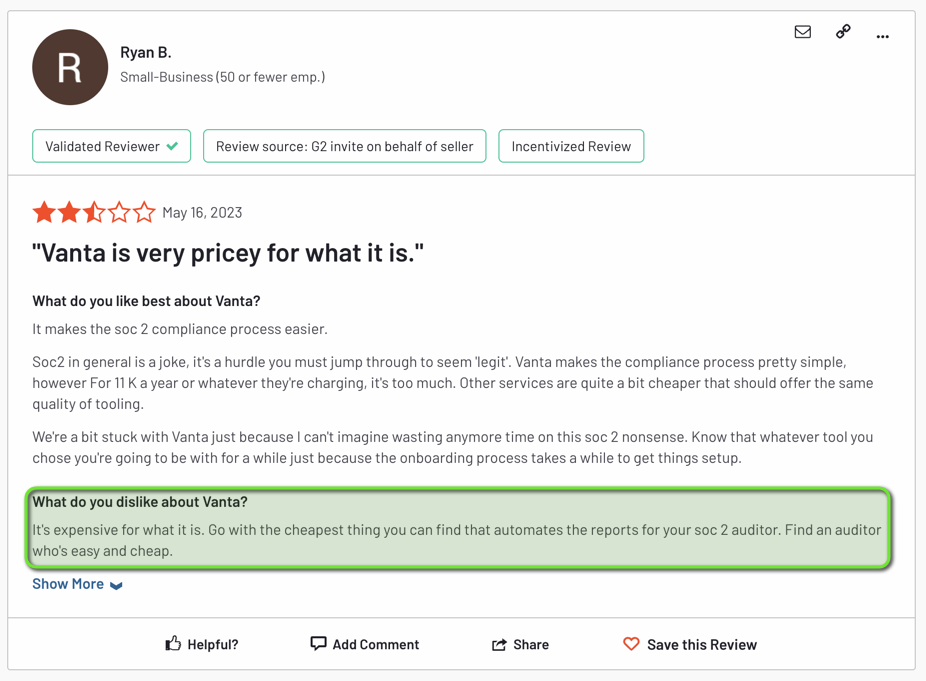The image size is (926, 681).
Task: Copy review link via chain icon
Action: pyautogui.click(x=843, y=31)
